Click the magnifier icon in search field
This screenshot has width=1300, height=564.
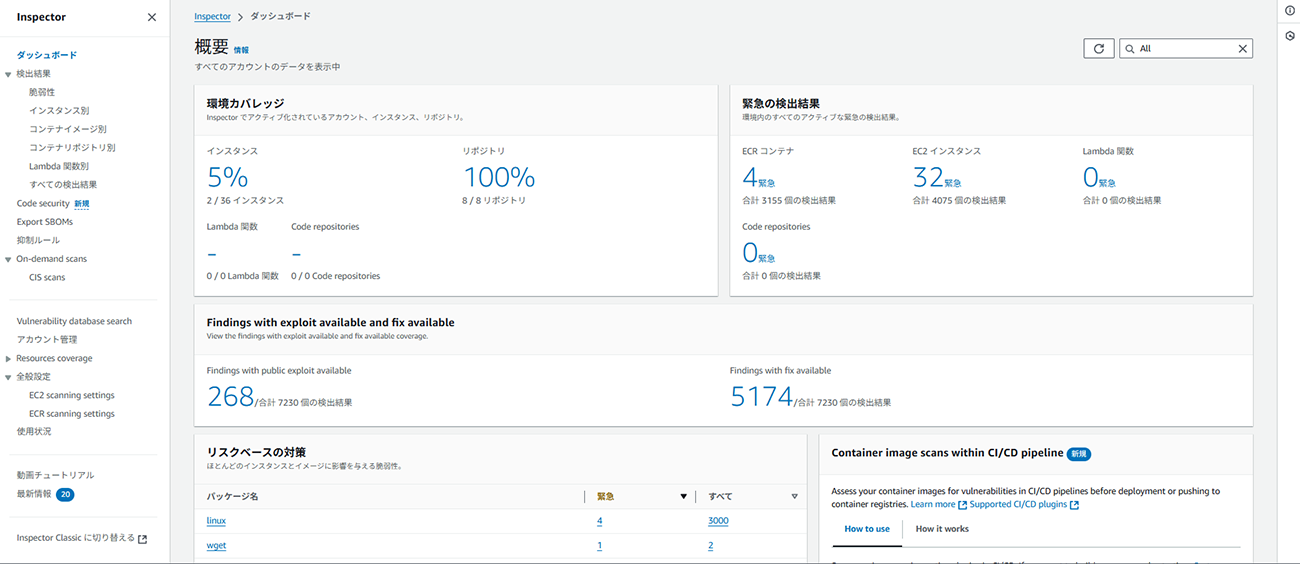click(1130, 49)
